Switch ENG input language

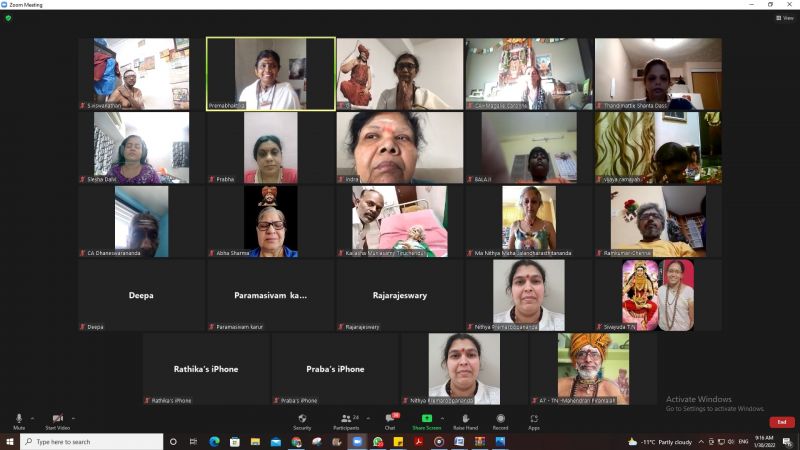[743, 441]
